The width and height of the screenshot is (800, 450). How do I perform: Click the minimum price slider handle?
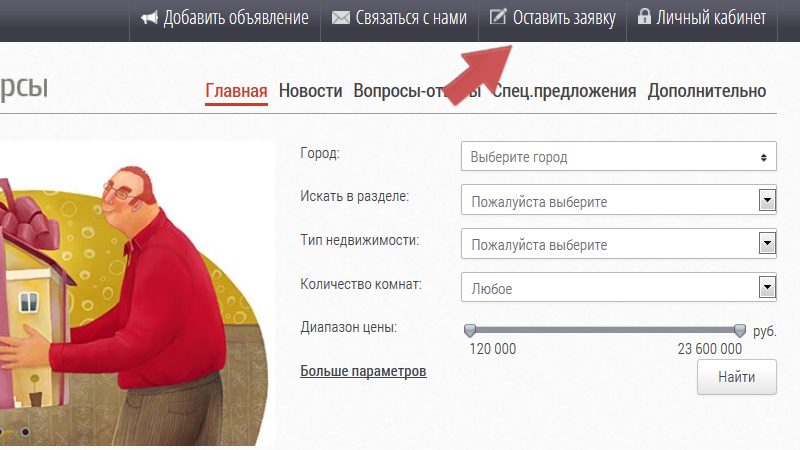(470, 330)
